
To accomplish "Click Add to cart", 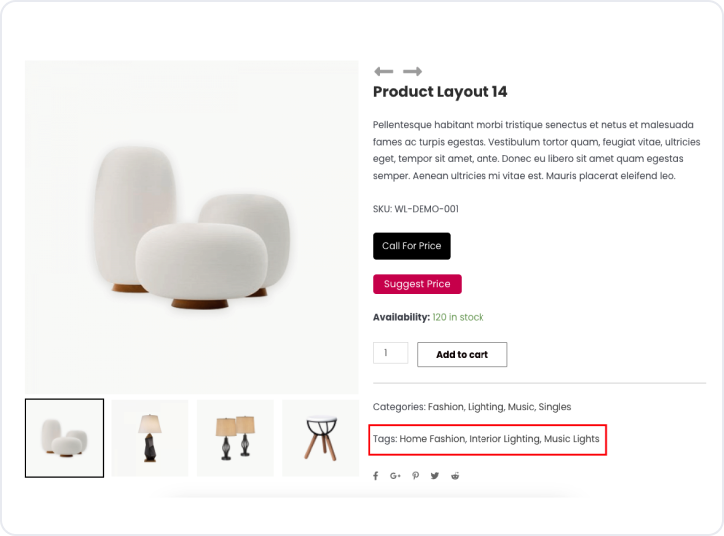I will 461,354.
